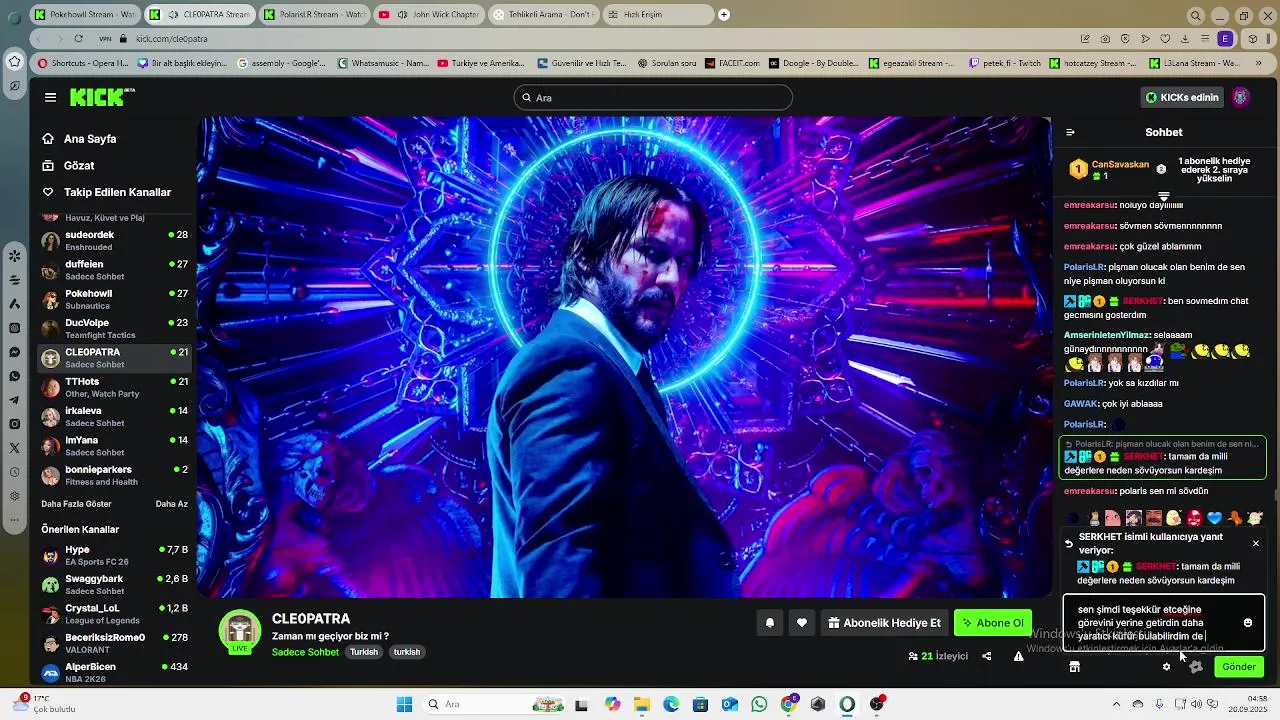Open the Windows Start menu
The width and height of the screenshot is (1280, 720).
405,704
